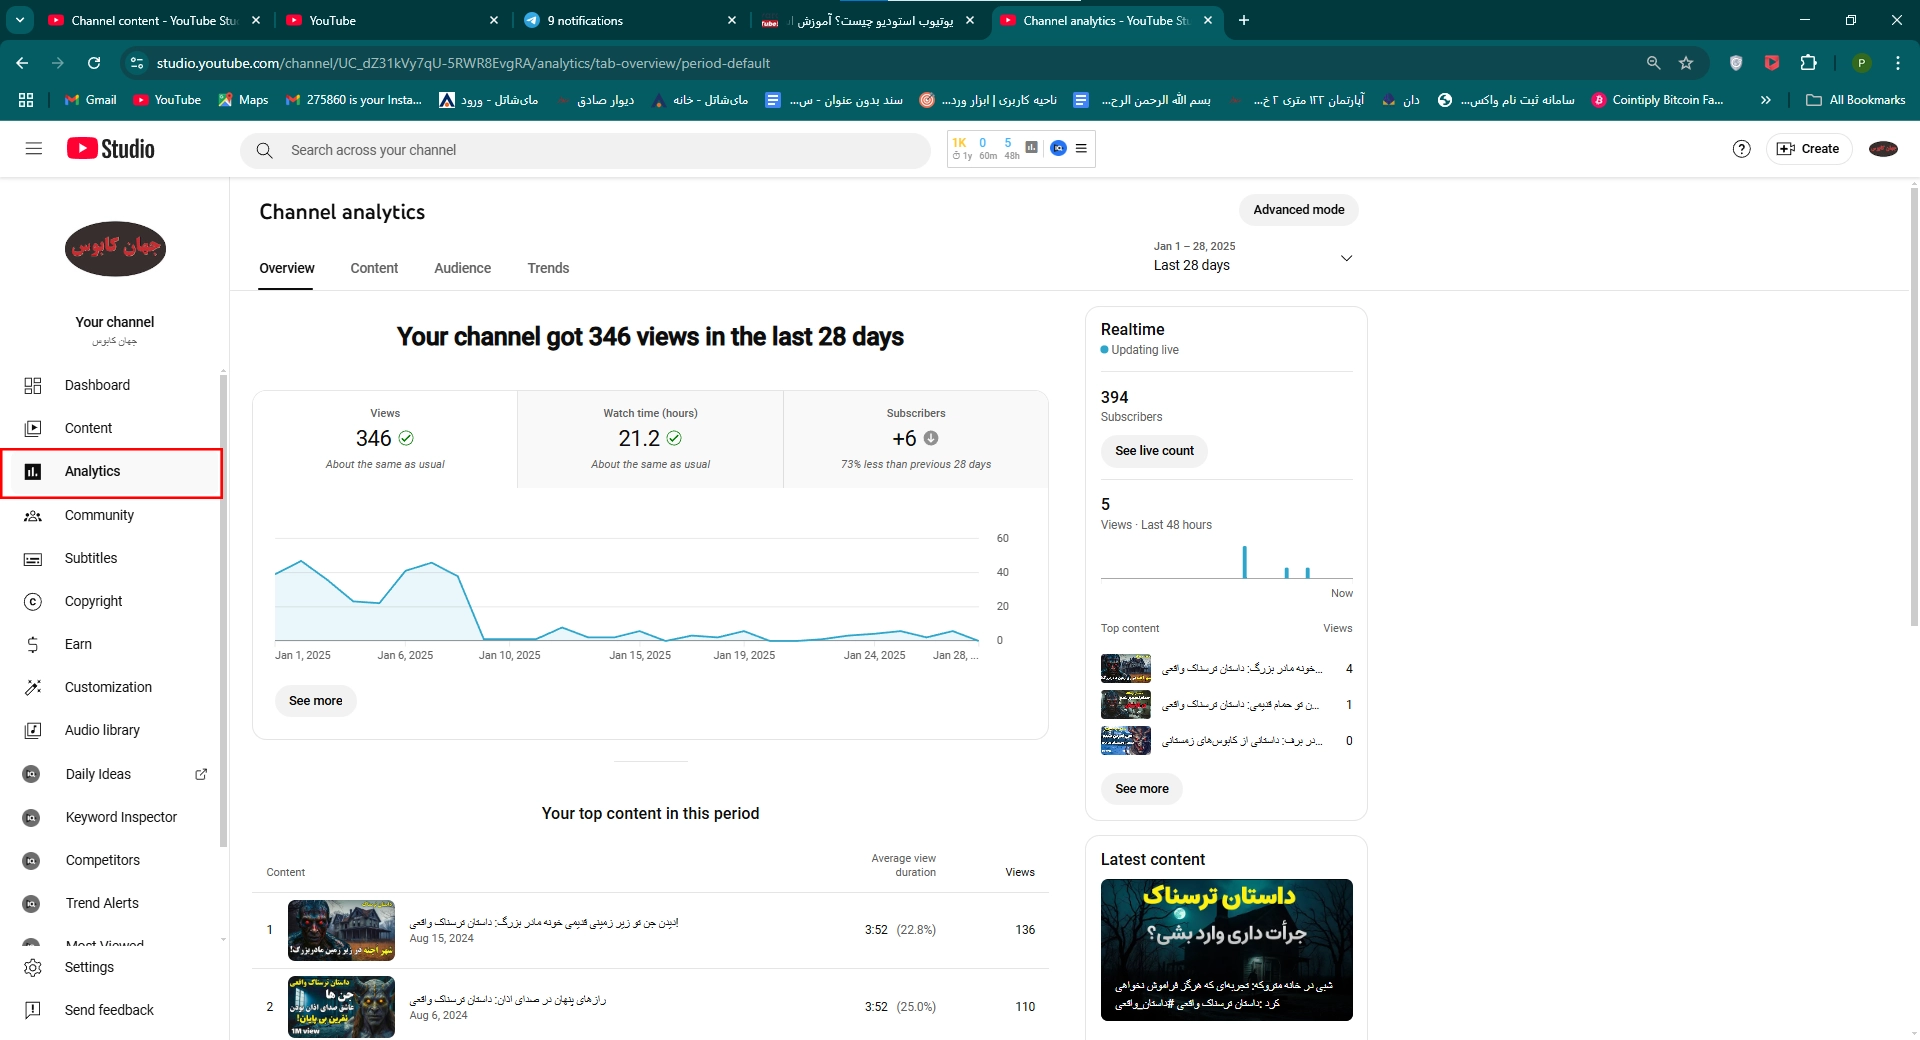Open the hamburger menu beside Studio logo

pos(34,149)
